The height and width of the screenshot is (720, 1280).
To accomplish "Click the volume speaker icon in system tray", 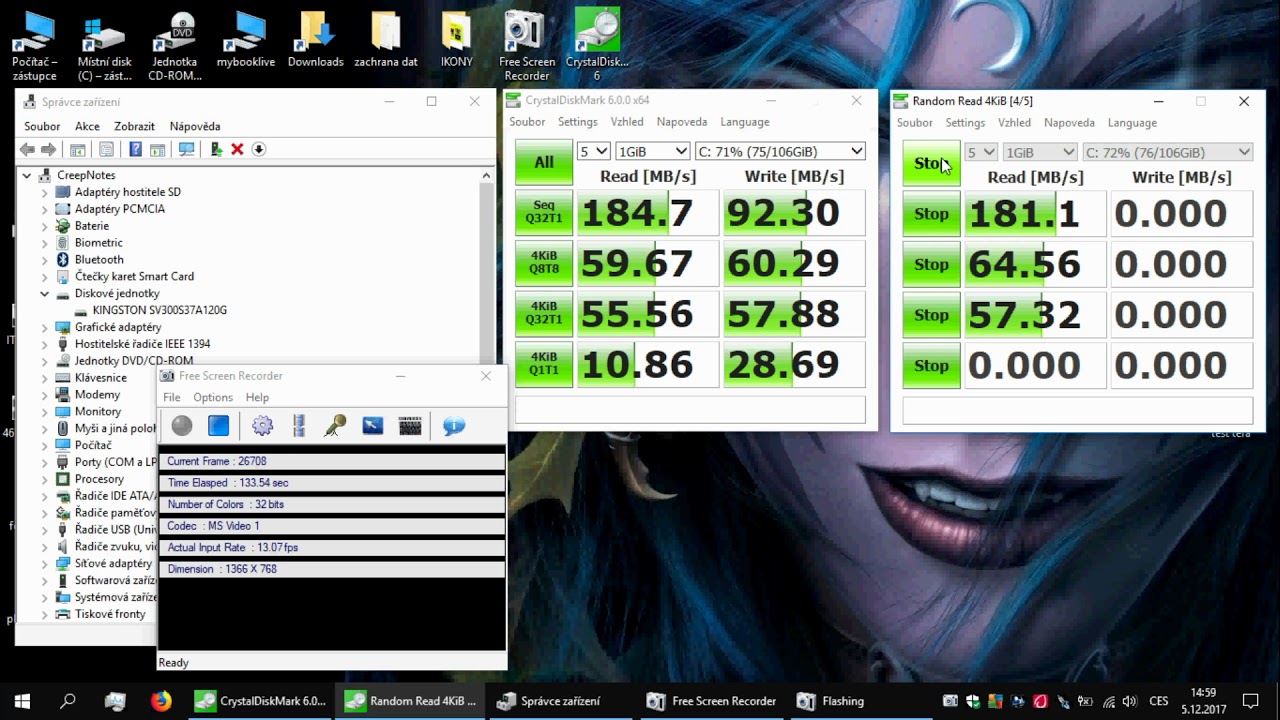I will coord(1129,701).
